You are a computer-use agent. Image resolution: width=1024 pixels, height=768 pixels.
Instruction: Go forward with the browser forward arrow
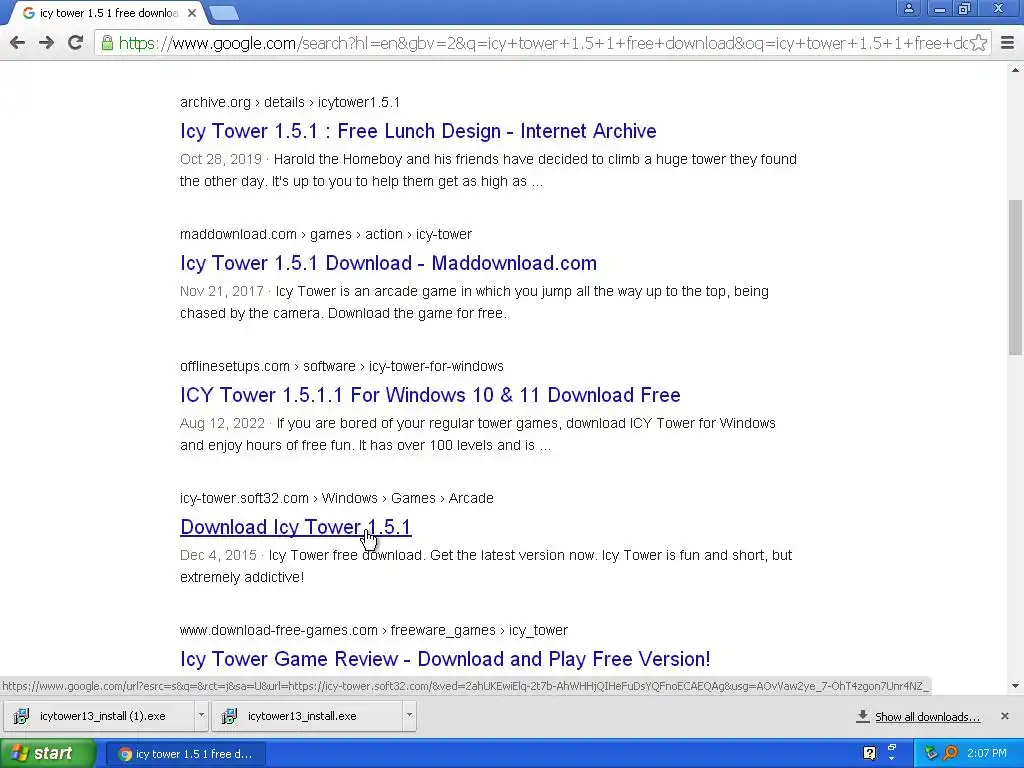click(x=46, y=43)
